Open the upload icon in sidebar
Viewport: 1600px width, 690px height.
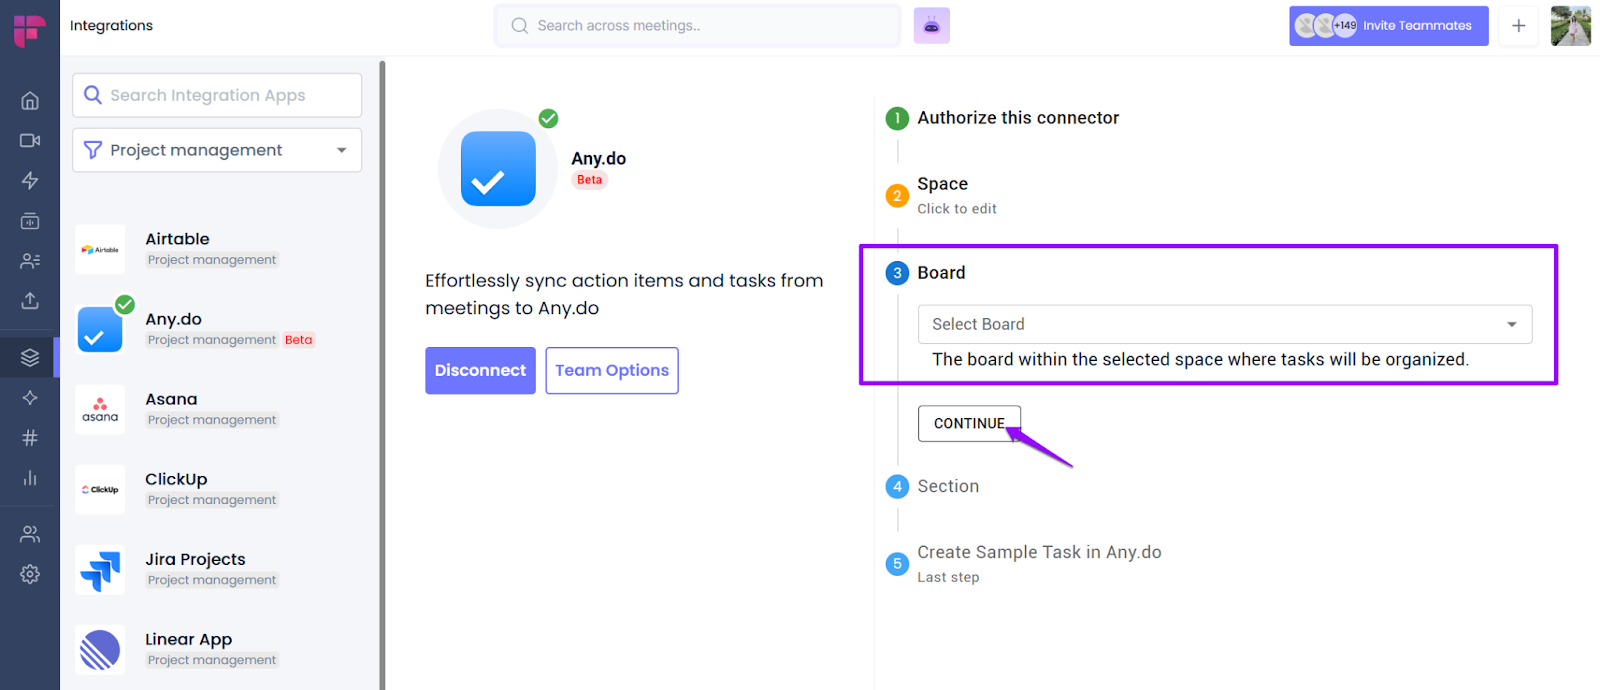point(30,300)
